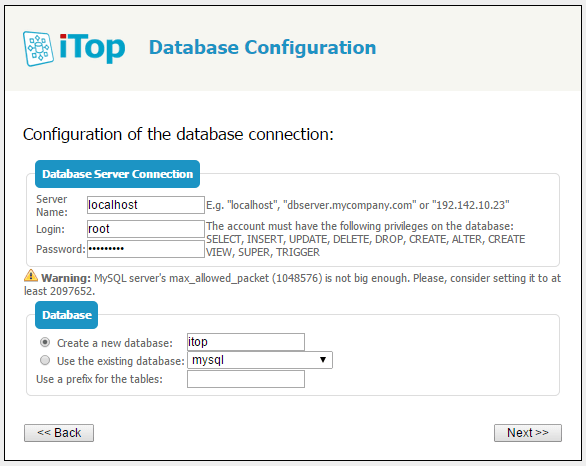Click the 'Create a new database:' label
This screenshot has width=586, height=466.
115,343
